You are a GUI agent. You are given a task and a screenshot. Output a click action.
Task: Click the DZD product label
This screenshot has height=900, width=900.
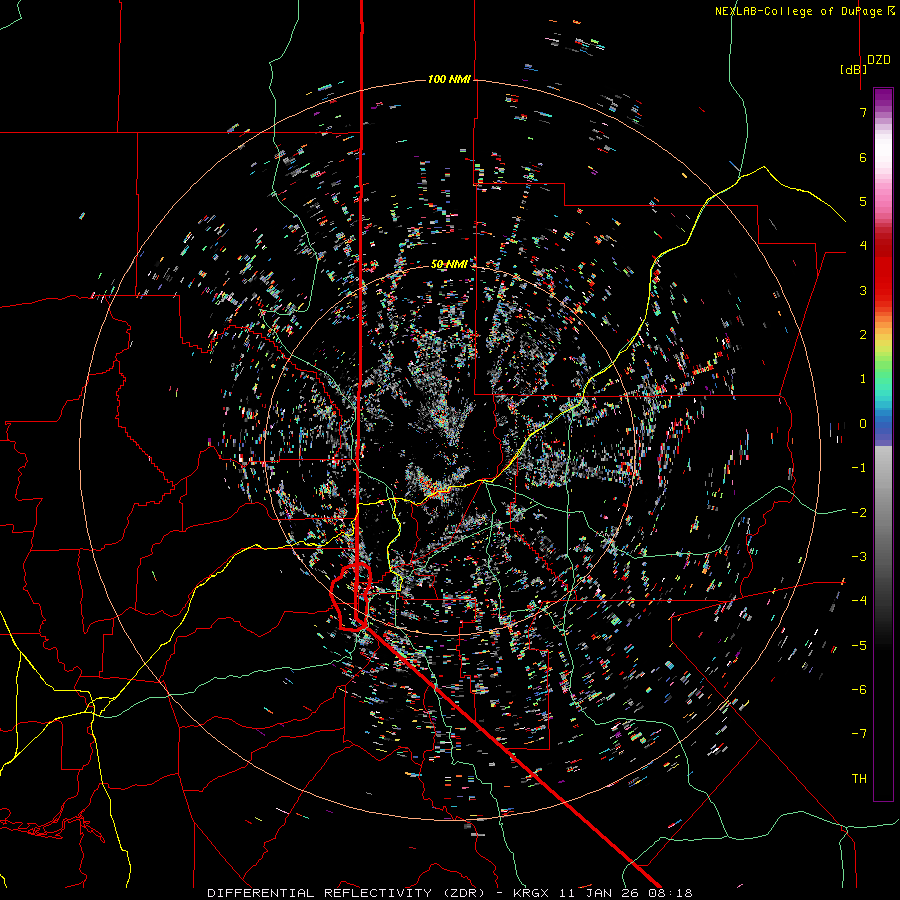[x=878, y=60]
